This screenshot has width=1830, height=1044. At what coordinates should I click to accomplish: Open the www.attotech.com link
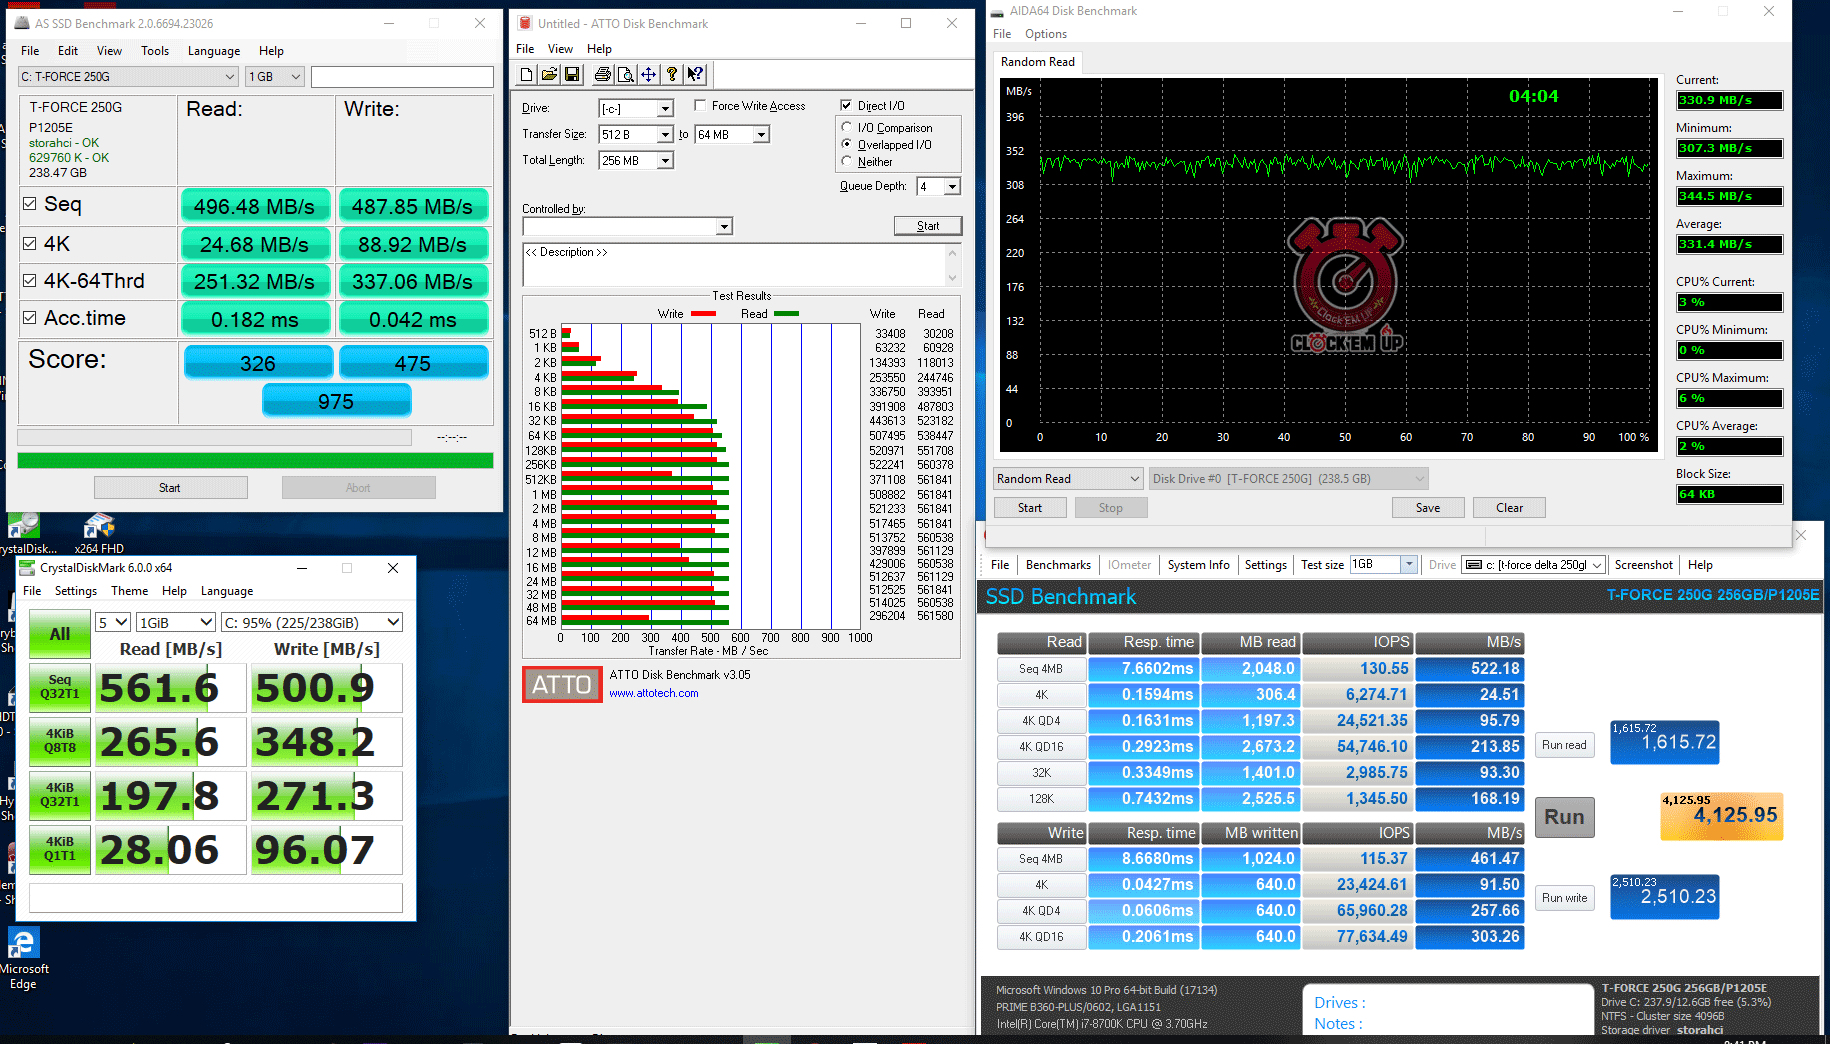pyautogui.click(x=654, y=693)
